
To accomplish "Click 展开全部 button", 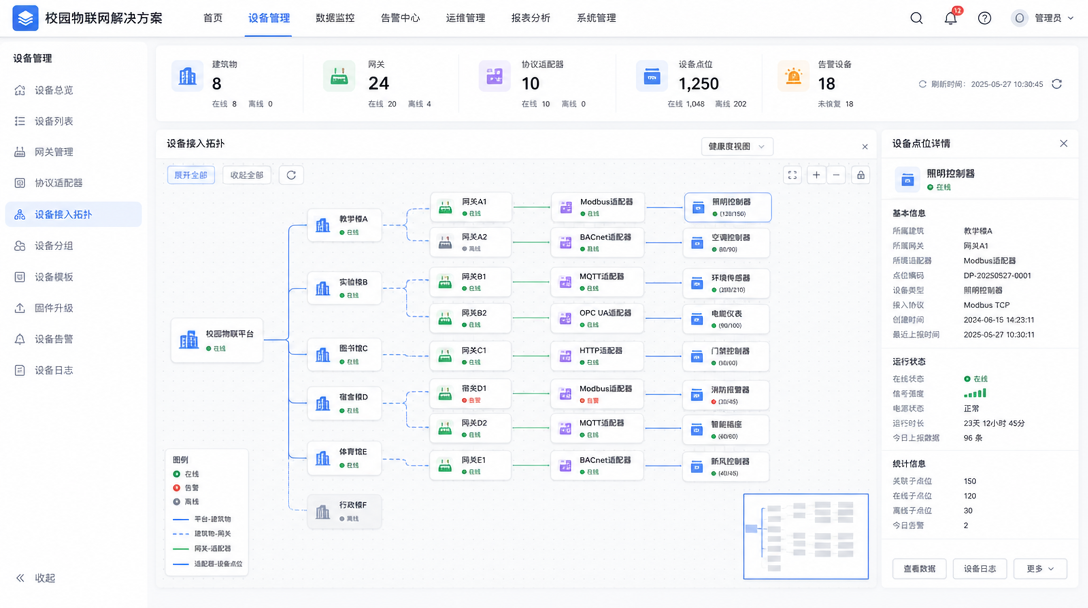I will coord(191,175).
